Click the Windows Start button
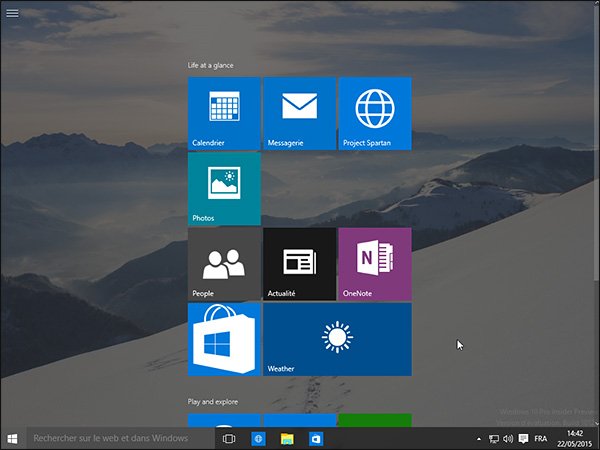 click(x=12, y=439)
